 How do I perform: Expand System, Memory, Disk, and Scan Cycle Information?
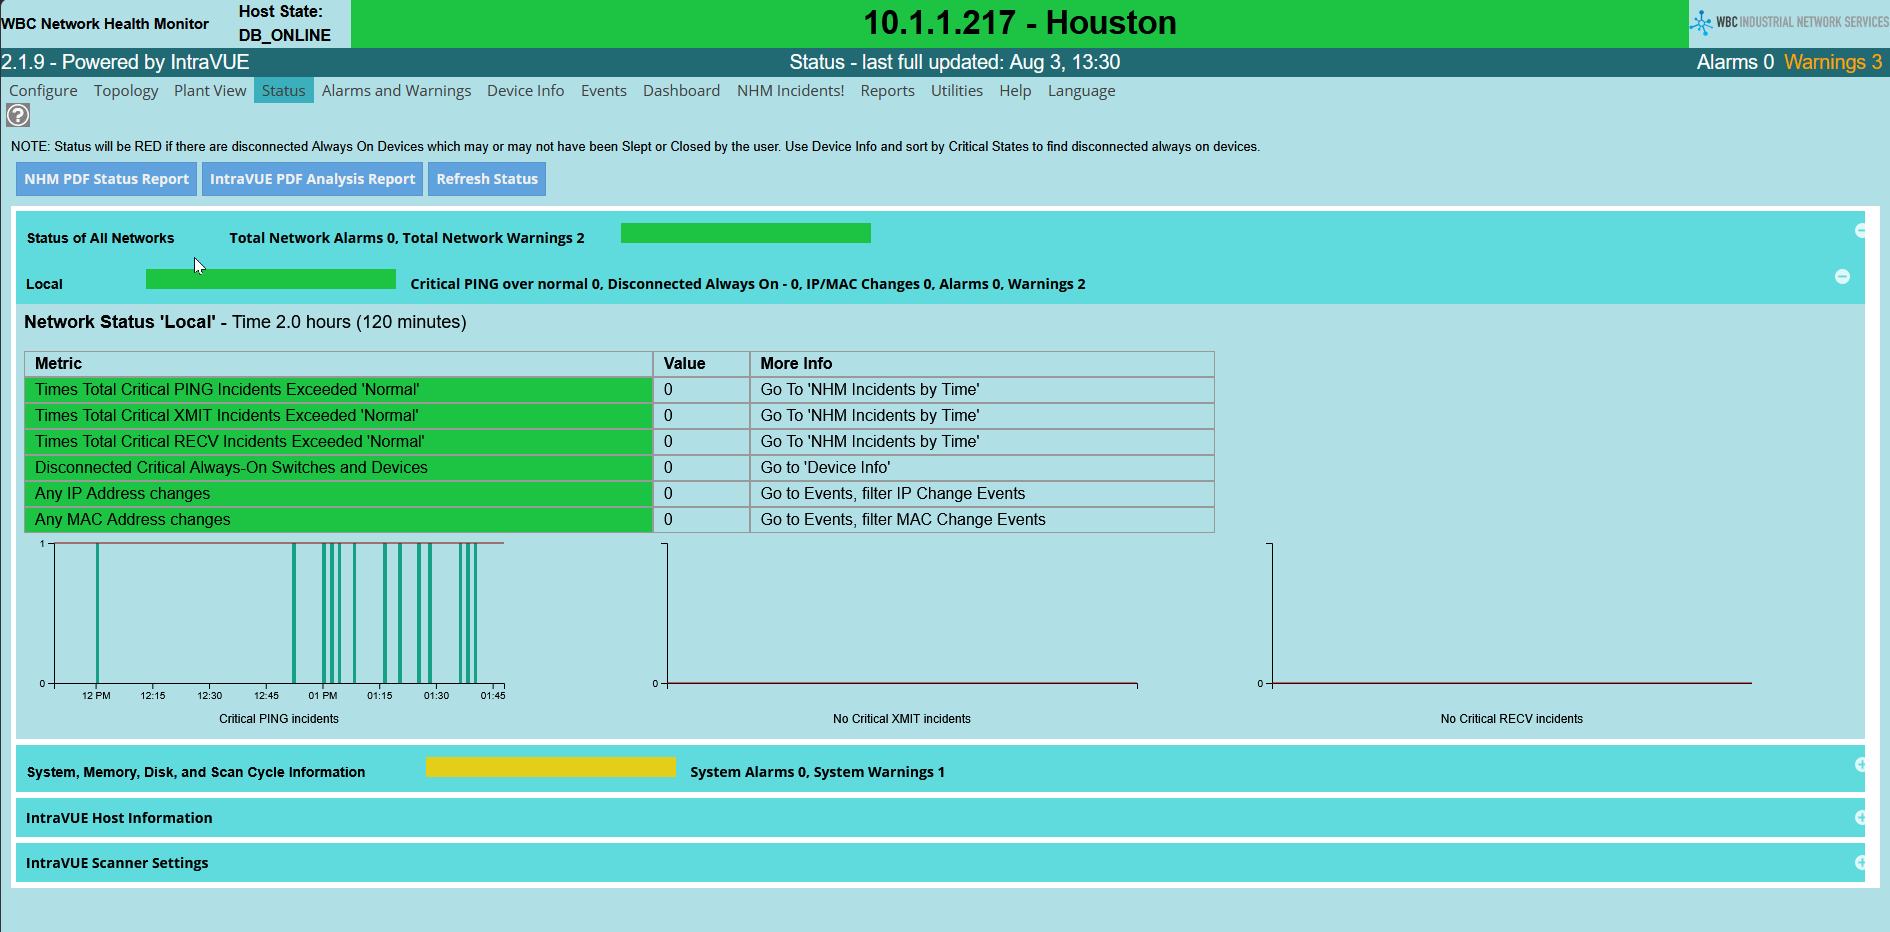click(x=1860, y=765)
